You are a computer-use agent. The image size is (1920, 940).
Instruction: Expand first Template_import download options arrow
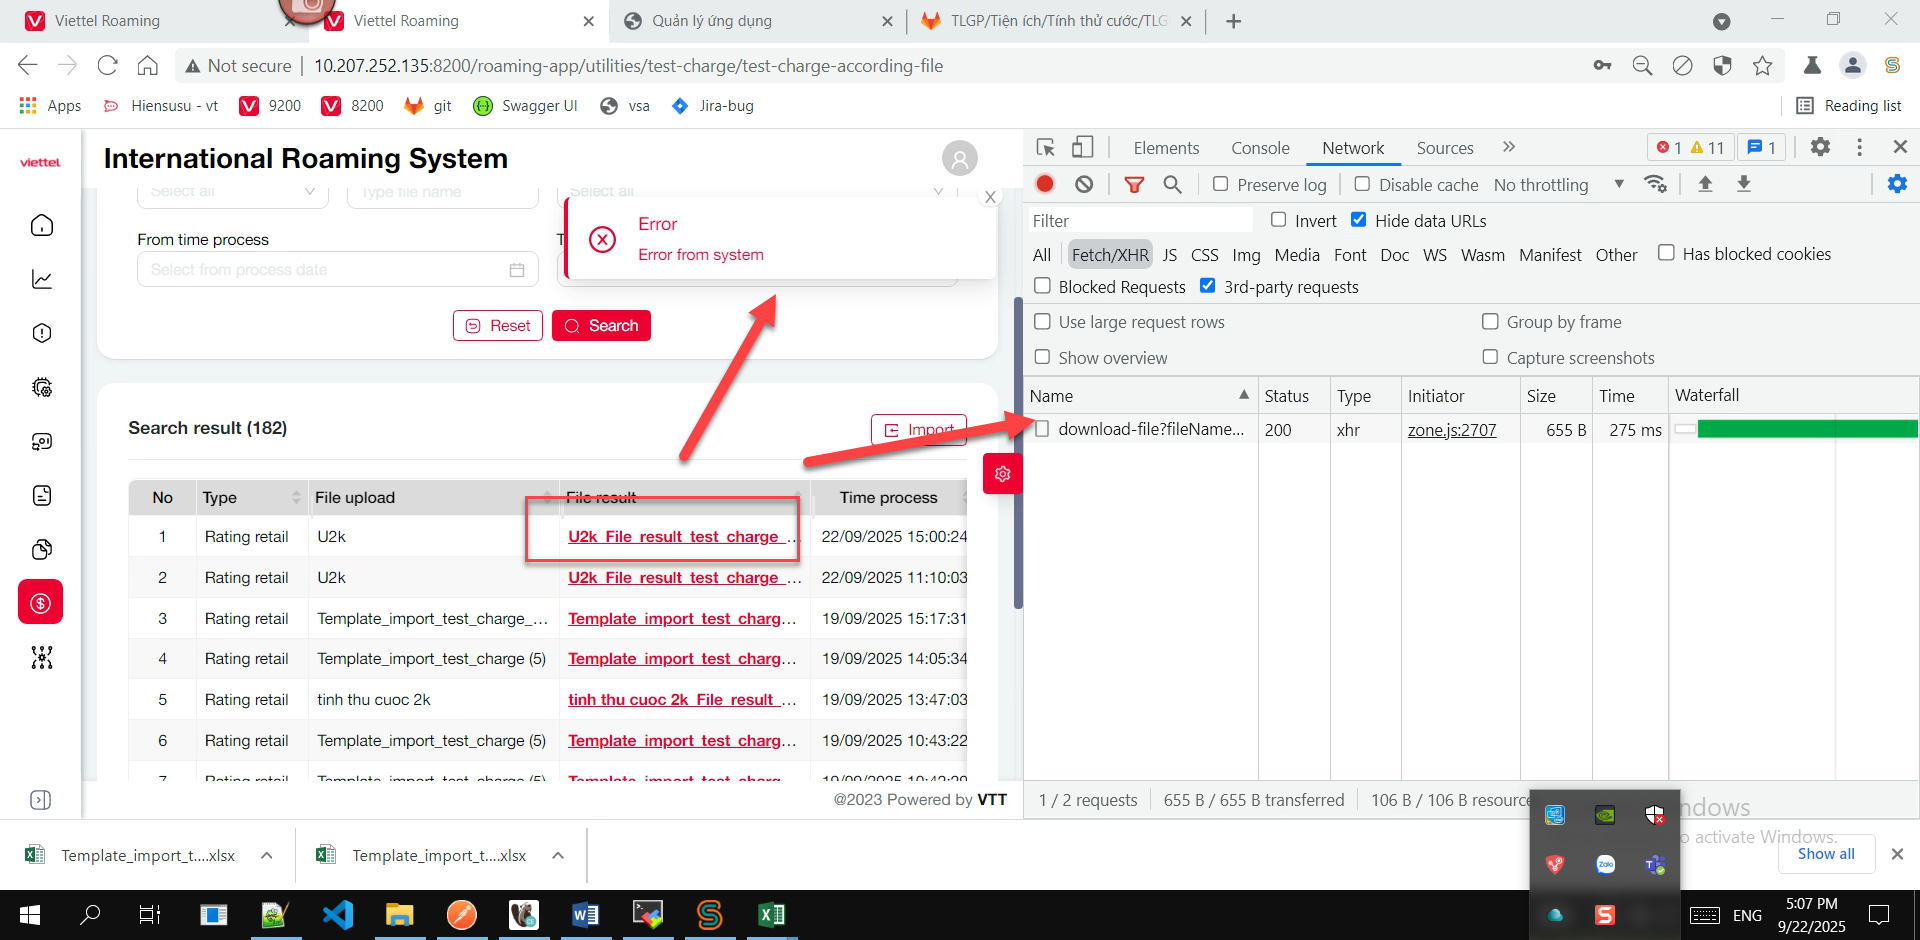coord(267,855)
